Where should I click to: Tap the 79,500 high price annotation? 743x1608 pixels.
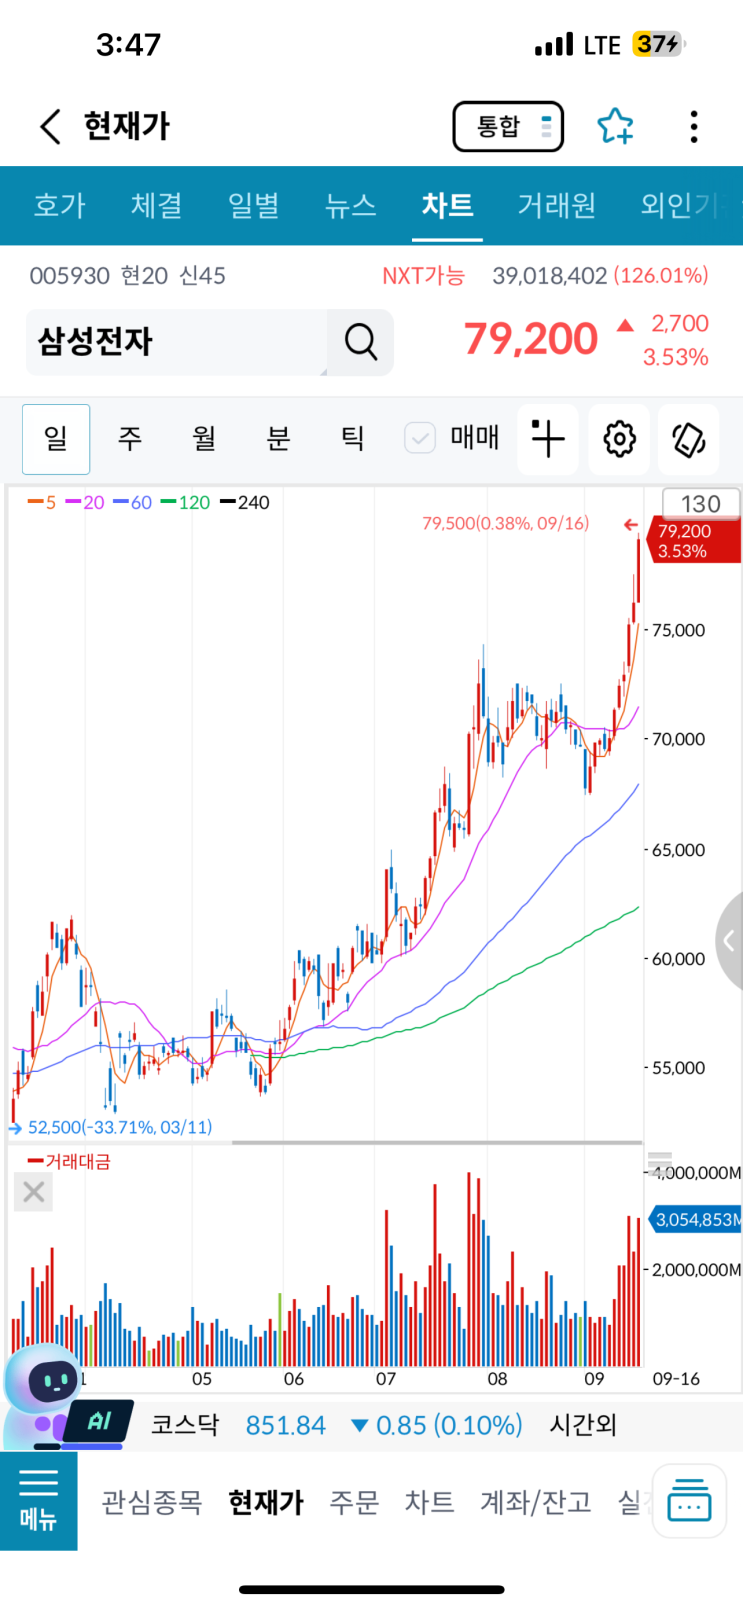505,523
